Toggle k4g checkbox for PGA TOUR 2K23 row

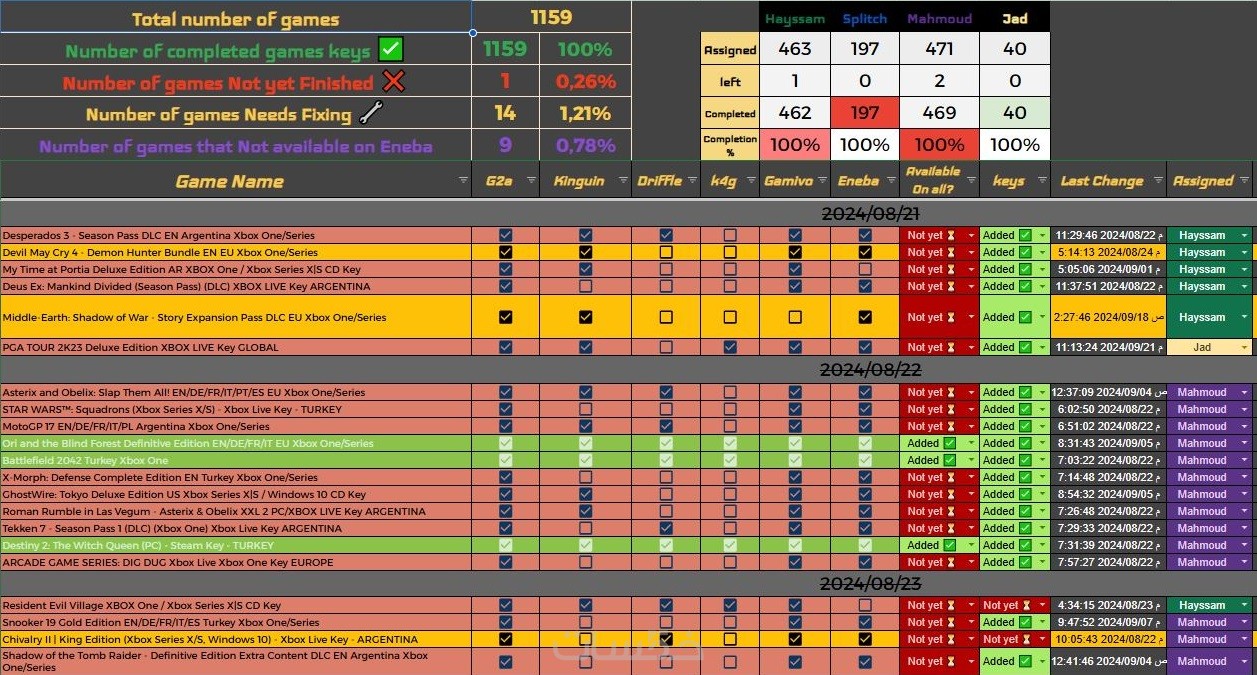pyautogui.click(x=730, y=347)
